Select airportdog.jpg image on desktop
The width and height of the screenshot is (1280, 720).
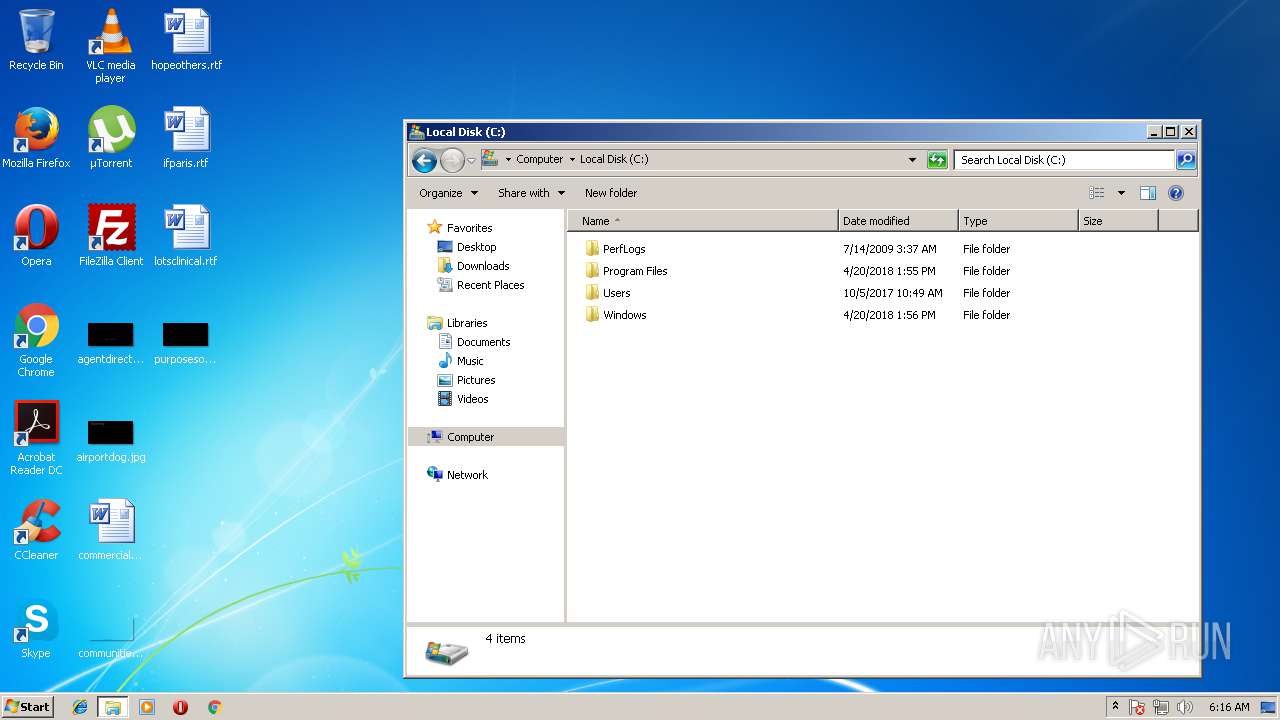pos(110,440)
